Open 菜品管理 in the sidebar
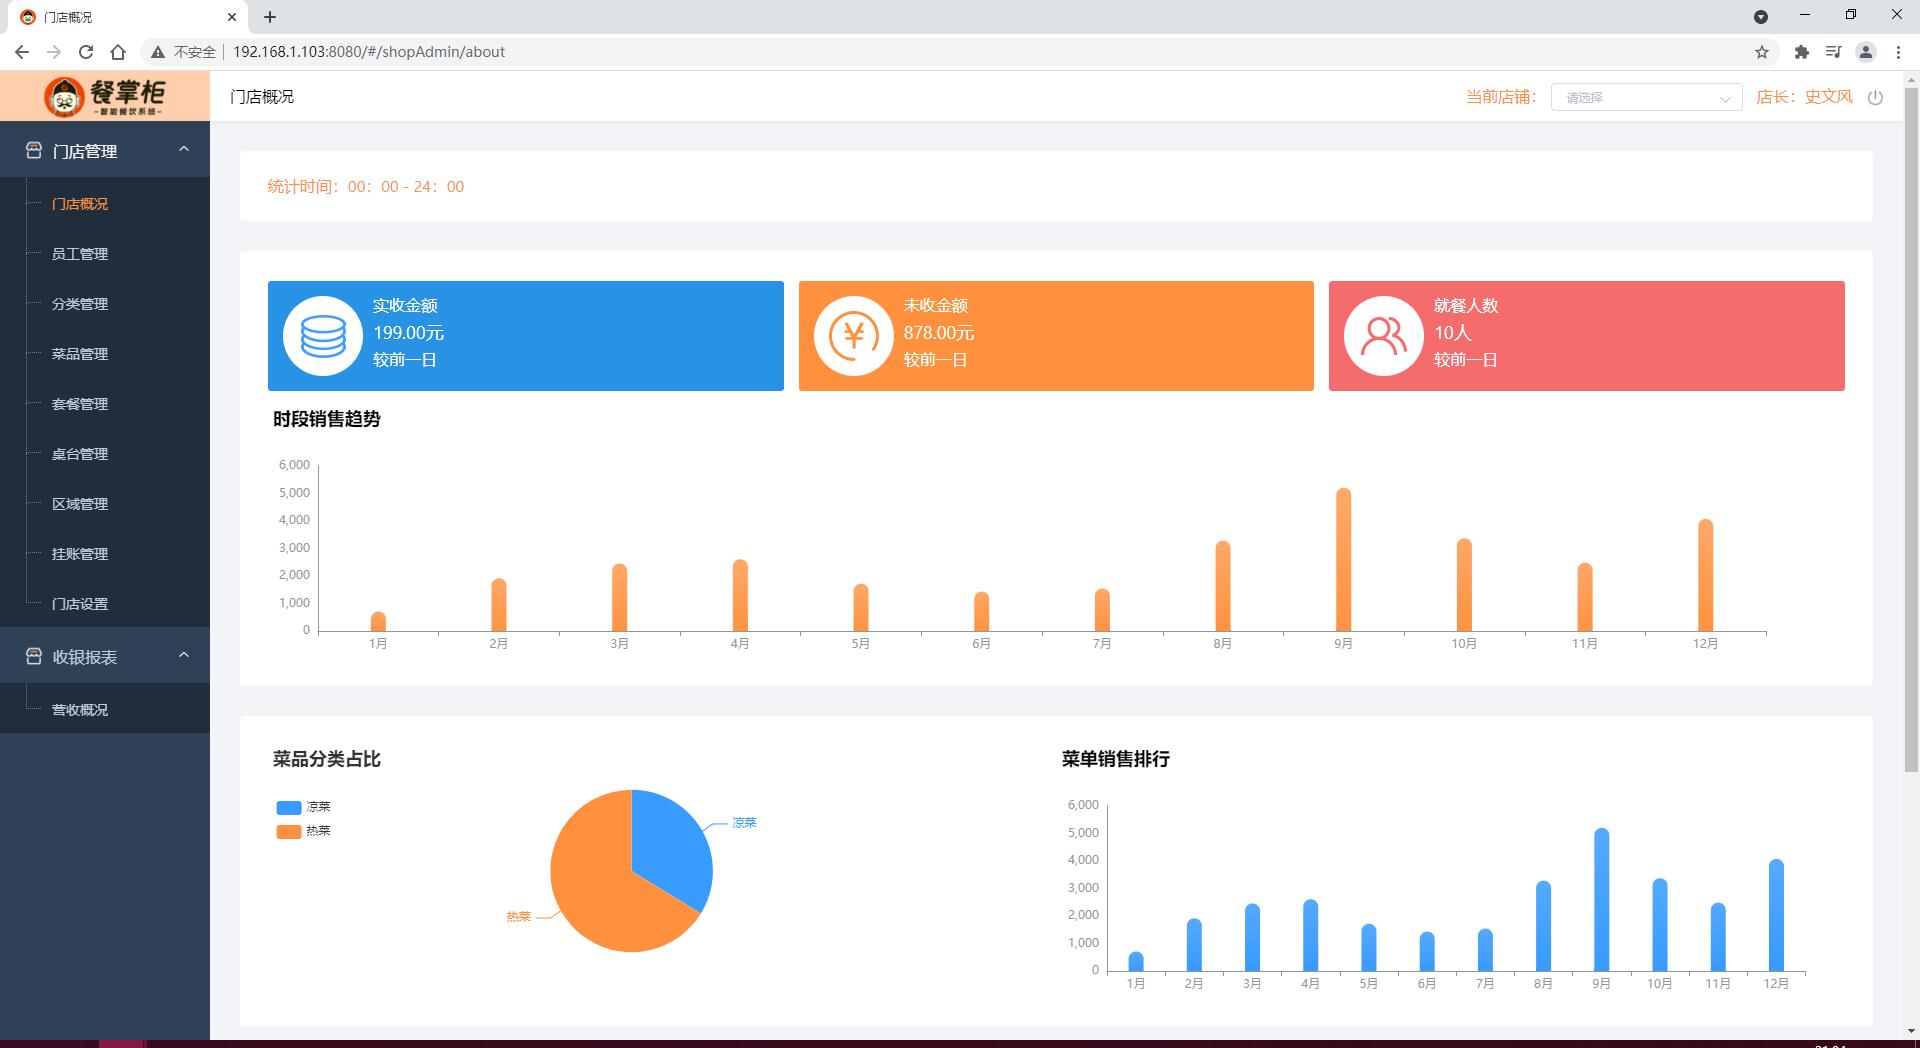This screenshot has width=1920, height=1048. [x=80, y=354]
